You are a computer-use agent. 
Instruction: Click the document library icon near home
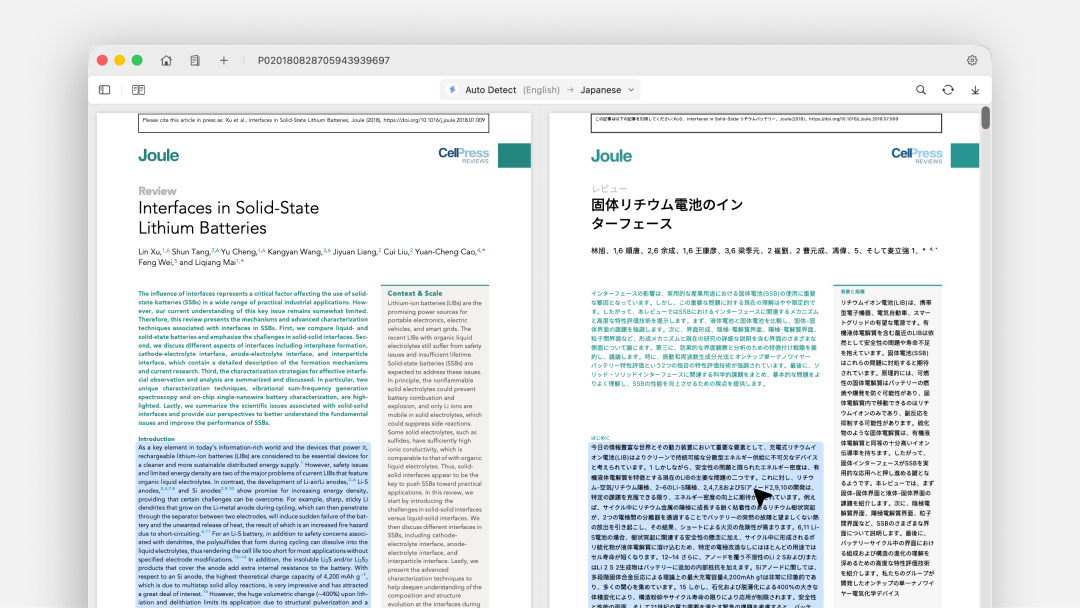[x=194, y=60]
